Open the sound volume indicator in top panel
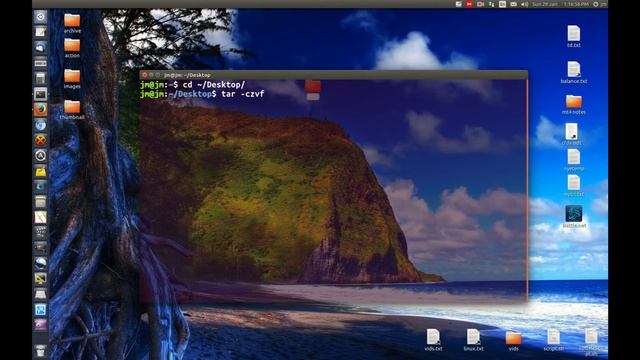This screenshot has width=640, height=360. [x=524, y=4]
